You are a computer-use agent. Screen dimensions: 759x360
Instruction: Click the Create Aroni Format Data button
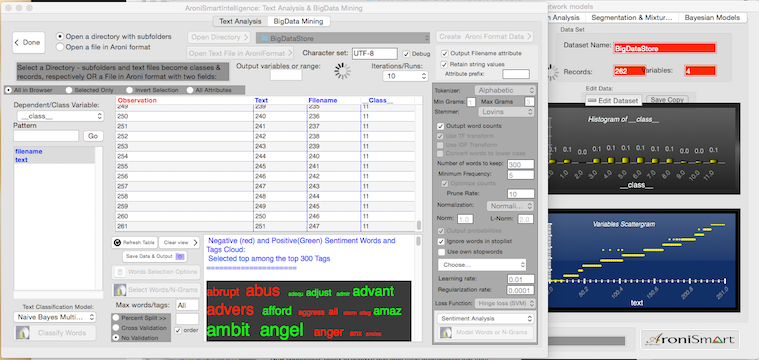(x=485, y=37)
